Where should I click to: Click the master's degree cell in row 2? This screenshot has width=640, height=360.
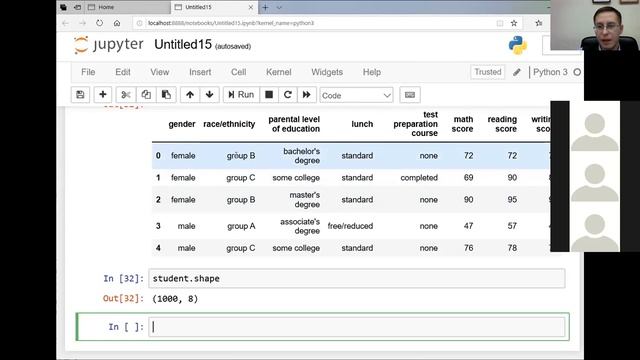304,200
